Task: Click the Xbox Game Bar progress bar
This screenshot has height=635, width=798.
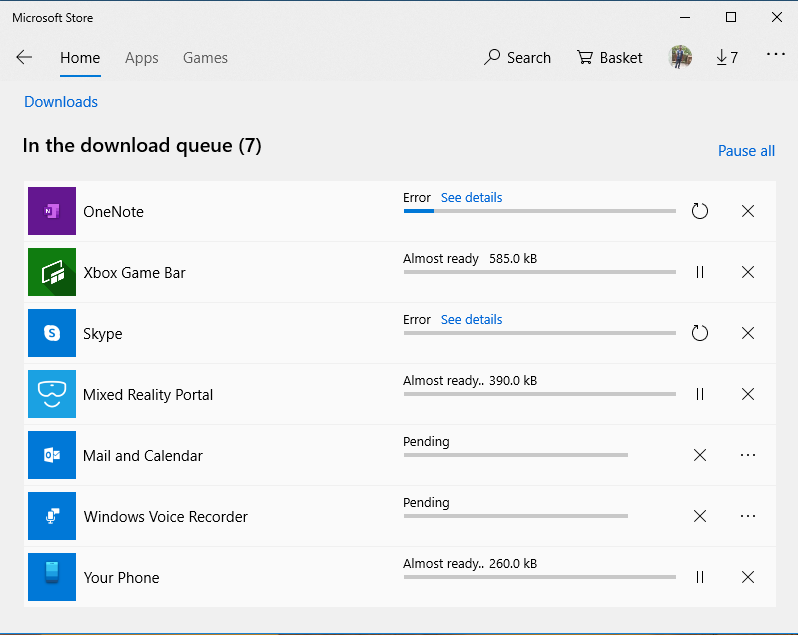Action: pos(539,272)
